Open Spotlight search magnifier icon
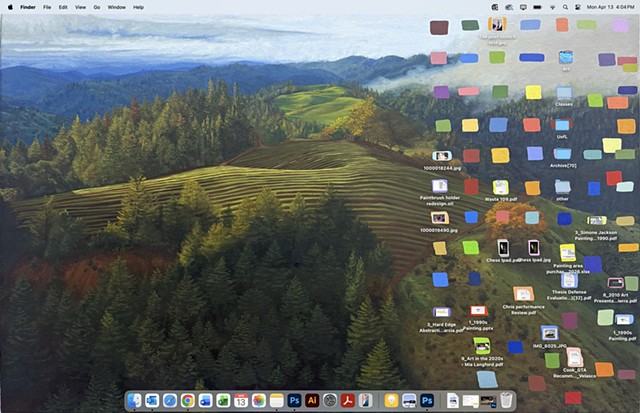Viewport: 640px width, 413px height. (x=565, y=7)
